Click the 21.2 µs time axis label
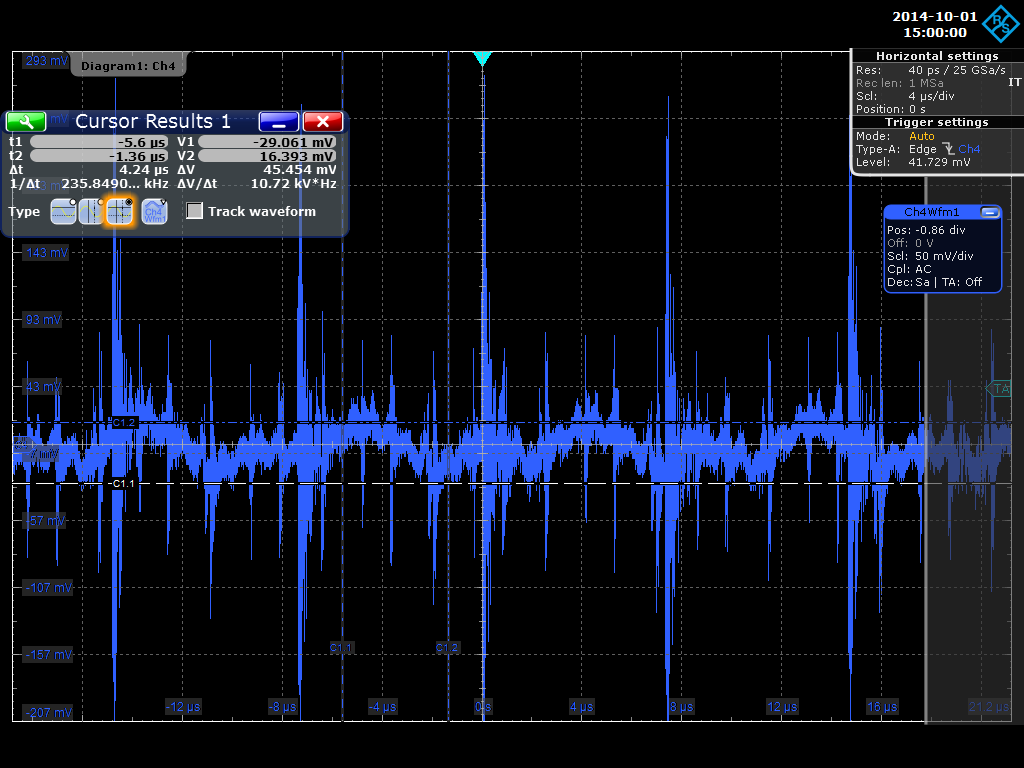 coord(989,707)
